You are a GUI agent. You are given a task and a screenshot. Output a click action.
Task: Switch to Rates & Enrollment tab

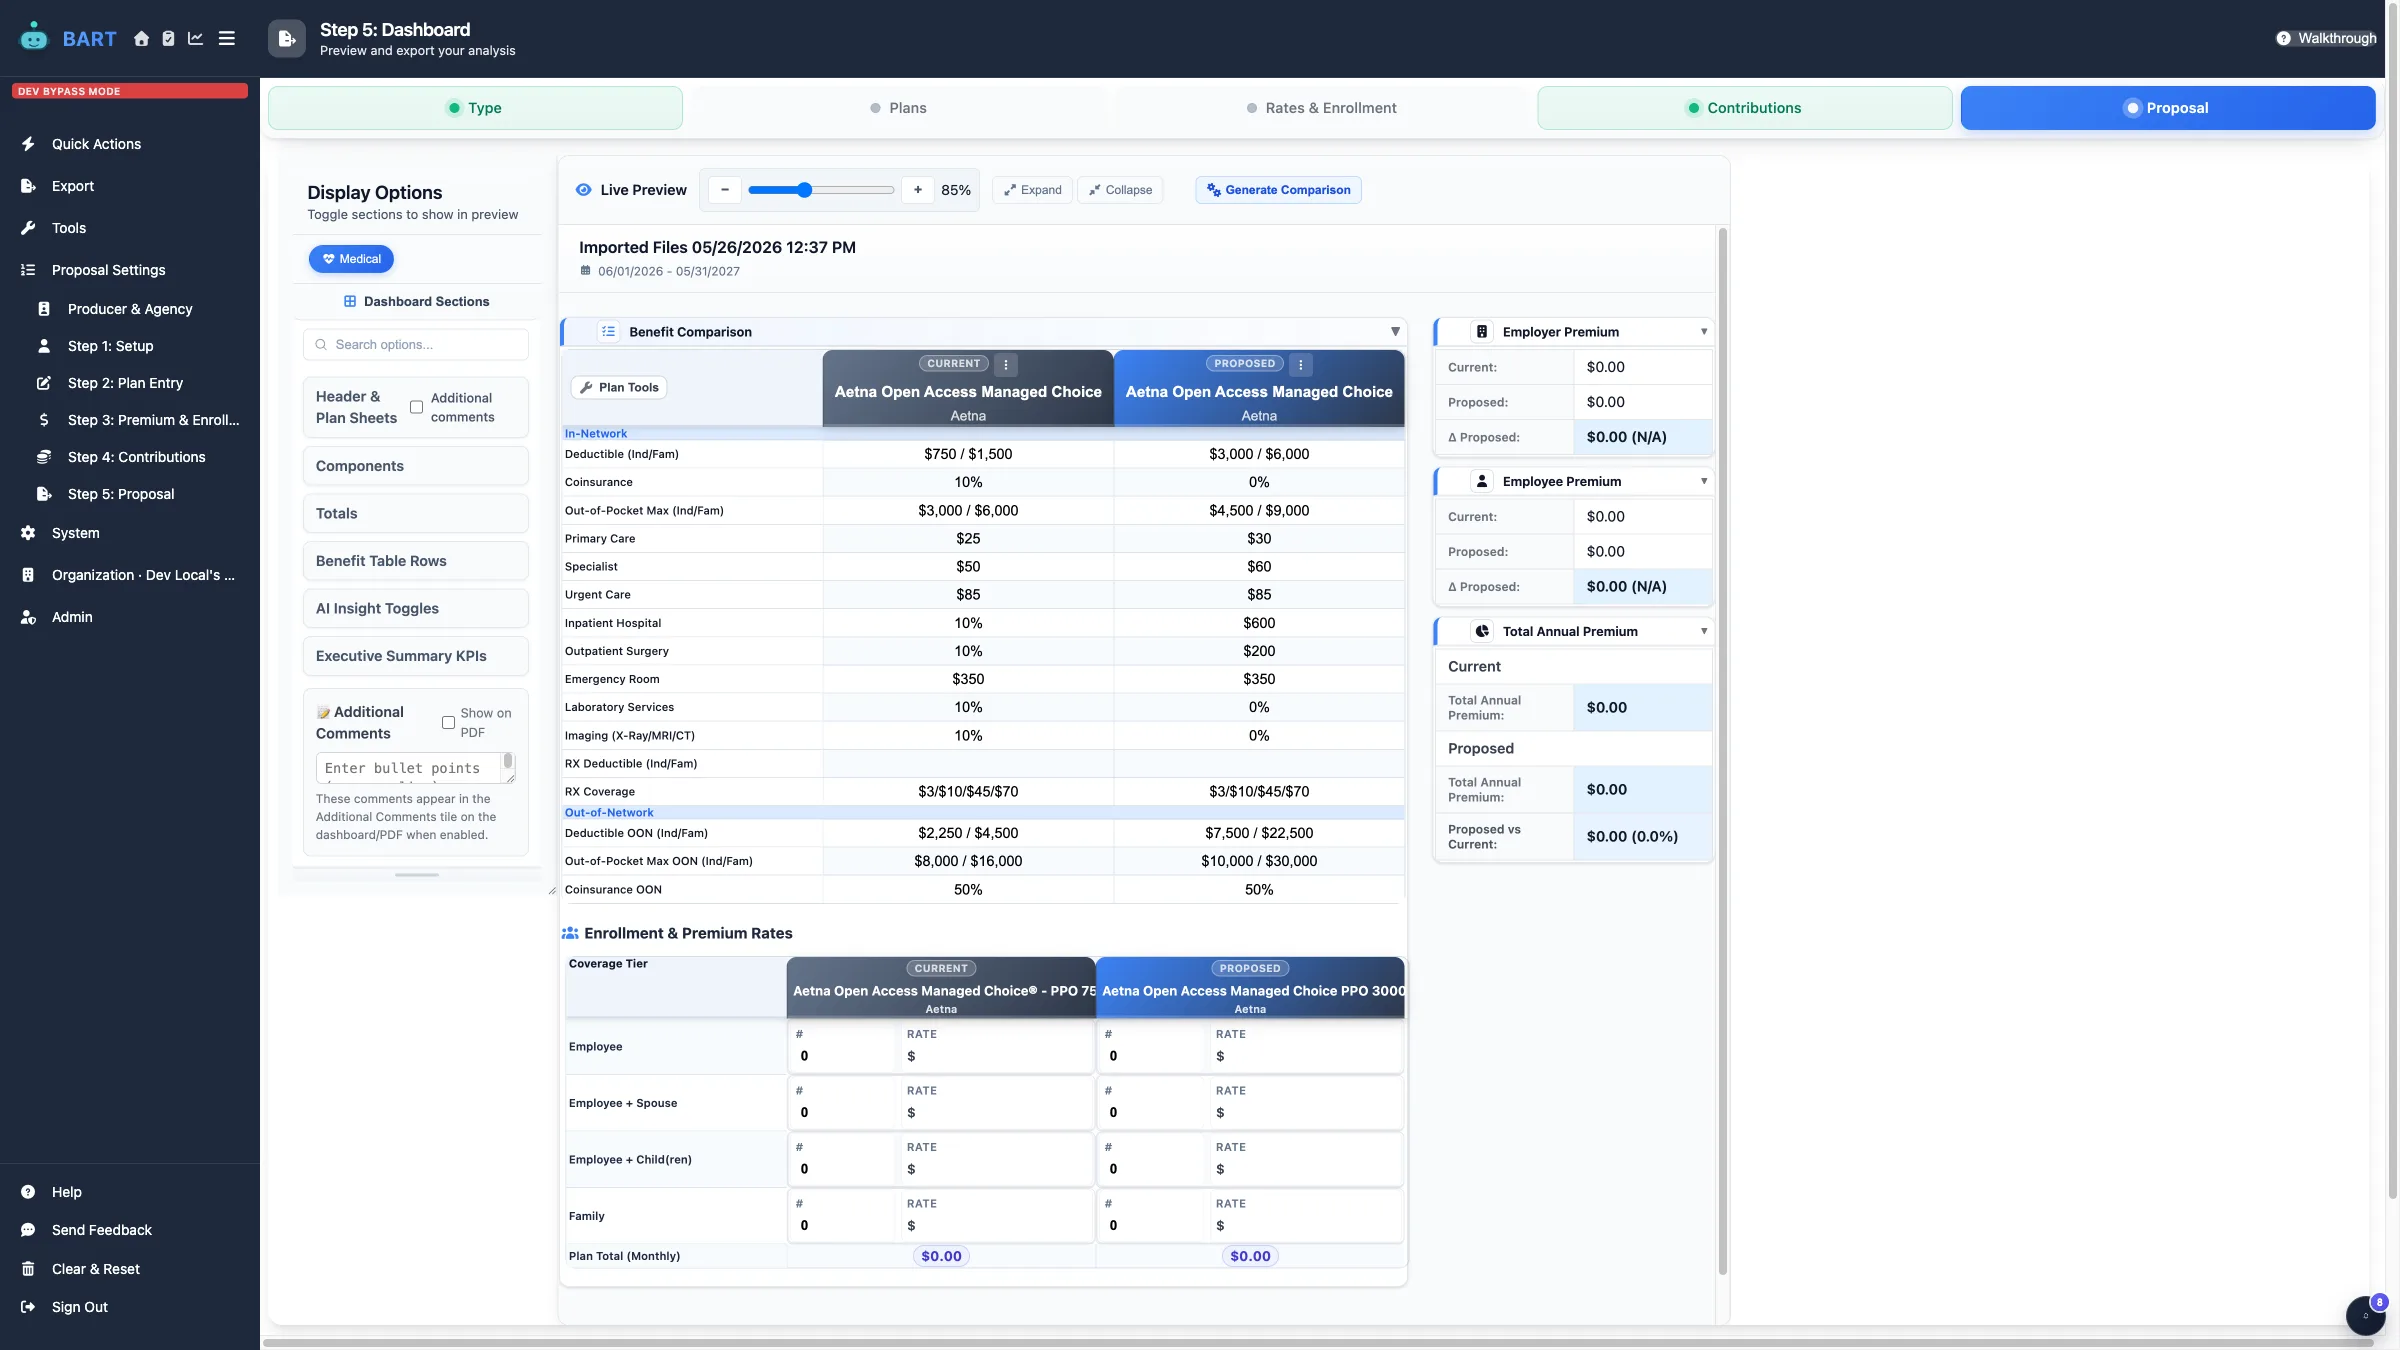pyautogui.click(x=1321, y=108)
